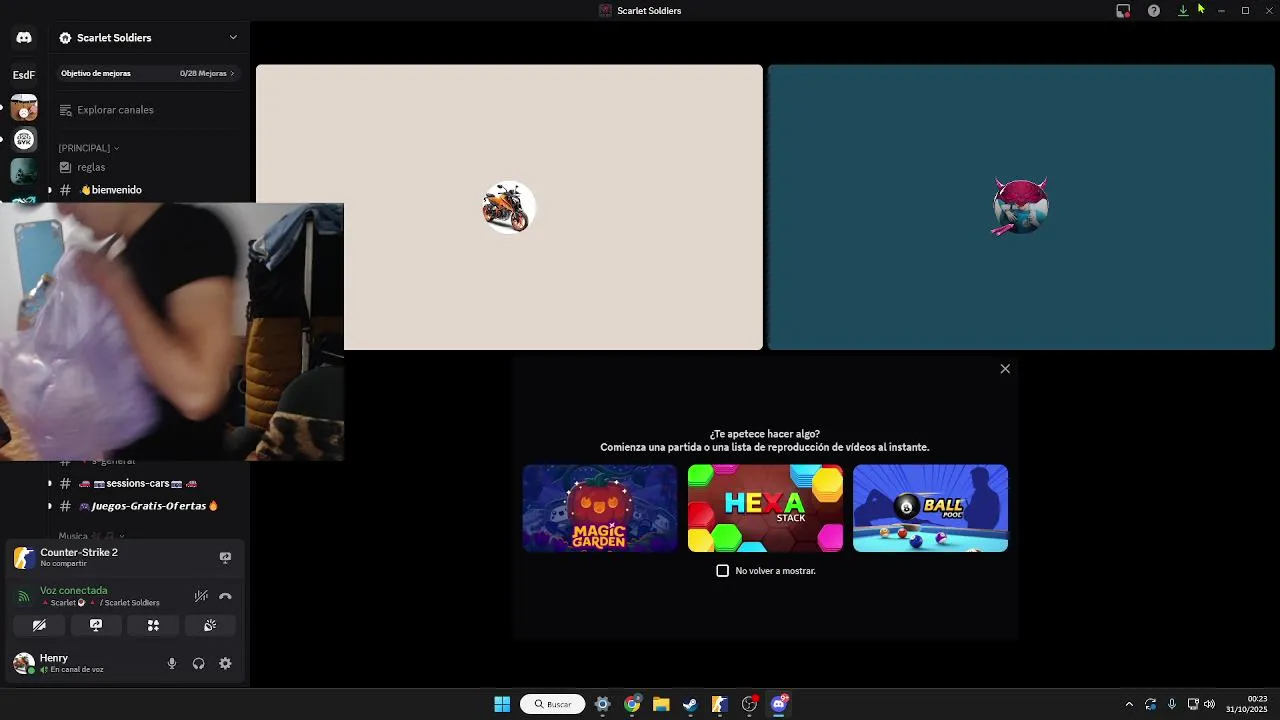Open File Explorer from the taskbar
The height and width of the screenshot is (720, 1280).
click(x=661, y=704)
